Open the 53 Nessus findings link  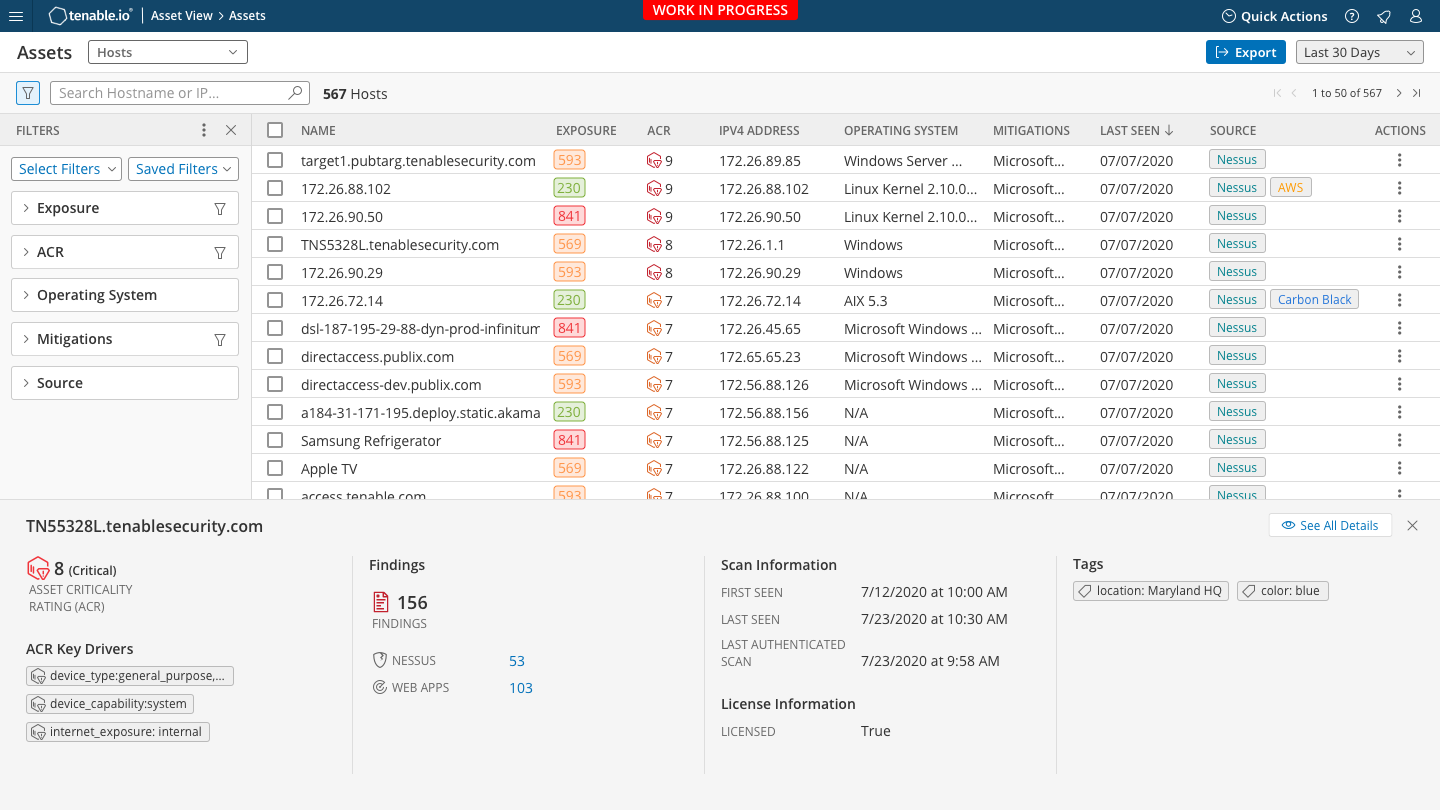pos(517,661)
